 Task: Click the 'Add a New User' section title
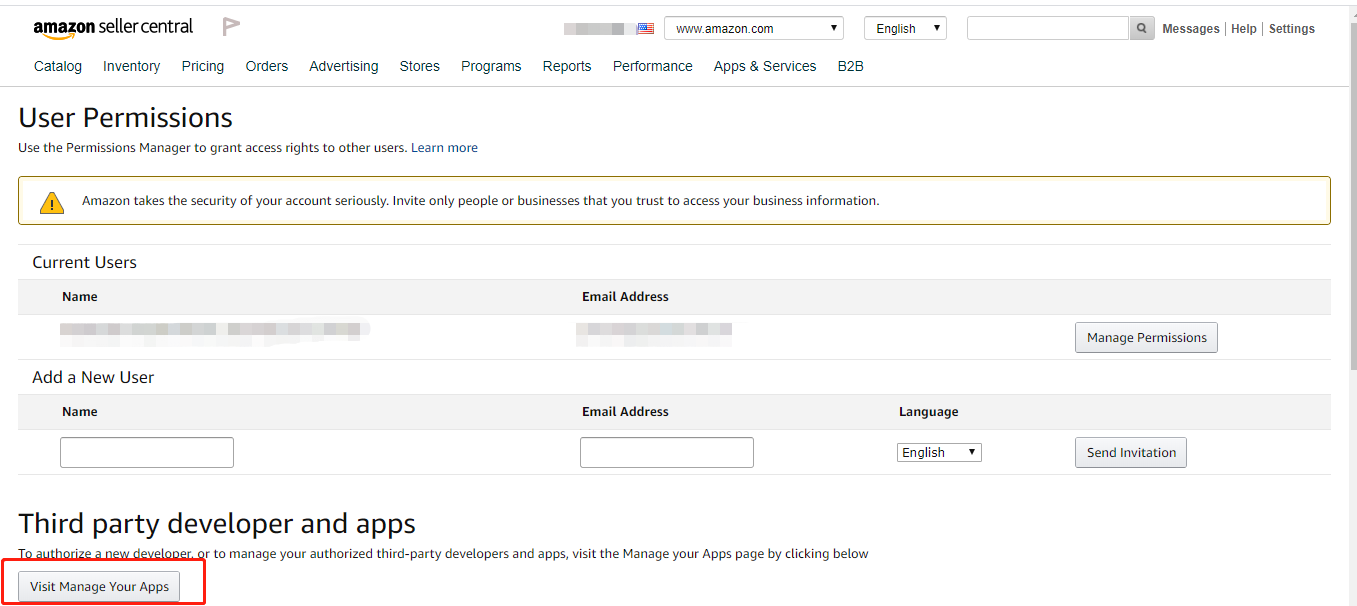[93, 377]
